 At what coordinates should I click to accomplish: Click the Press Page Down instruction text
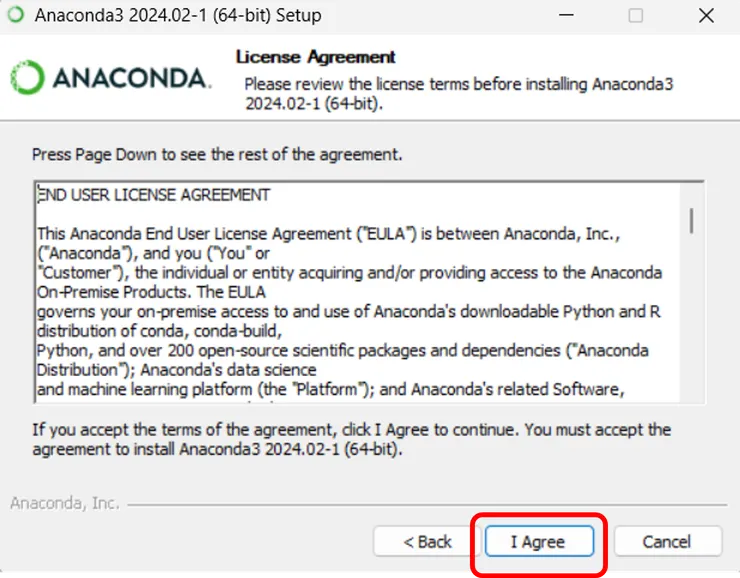coord(217,155)
